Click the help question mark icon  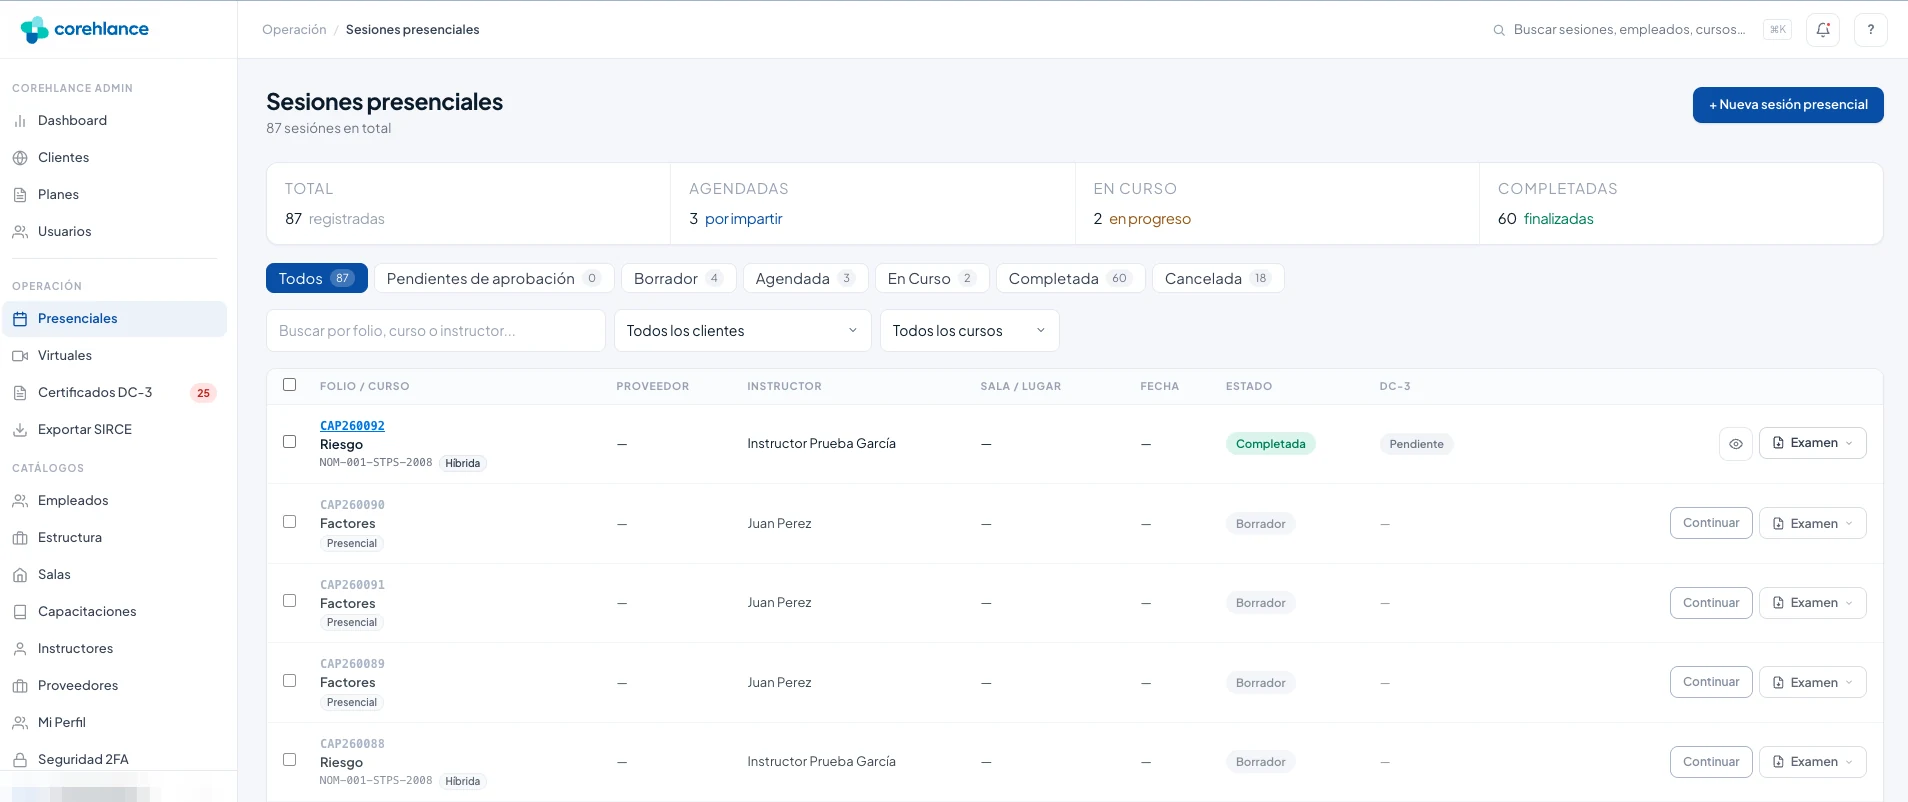point(1870,30)
